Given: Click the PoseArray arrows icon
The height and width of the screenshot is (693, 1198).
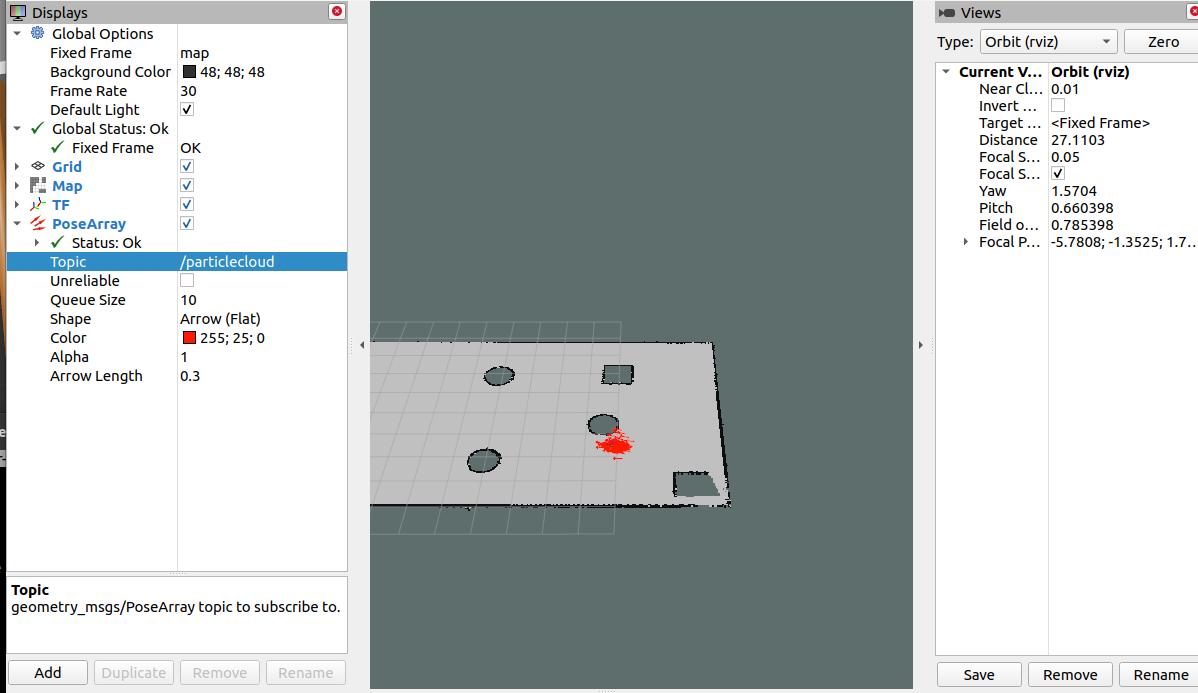Looking at the screenshot, I should coord(37,223).
